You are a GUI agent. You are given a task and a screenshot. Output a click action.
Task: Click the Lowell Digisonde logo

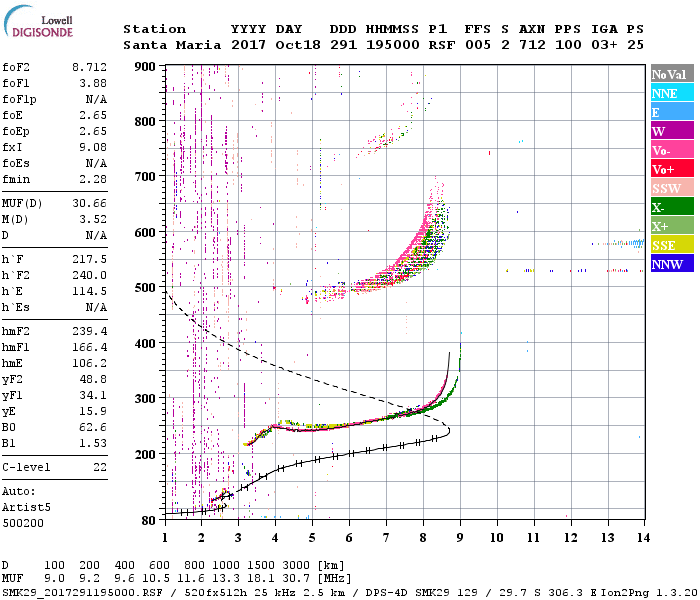tap(38, 22)
